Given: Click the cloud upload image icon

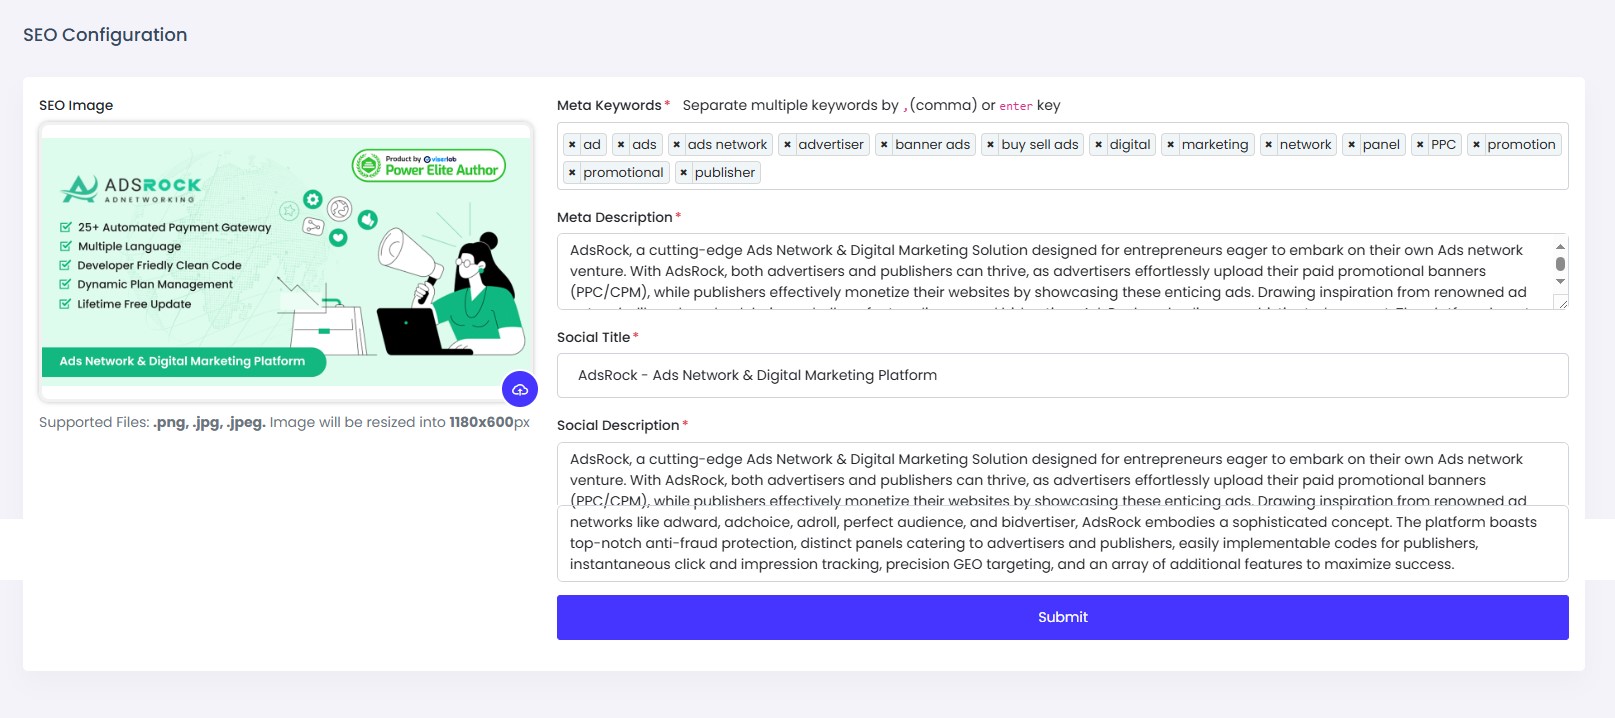Looking at the screenshot, I should pyautogui.click(x=520, y=390).
